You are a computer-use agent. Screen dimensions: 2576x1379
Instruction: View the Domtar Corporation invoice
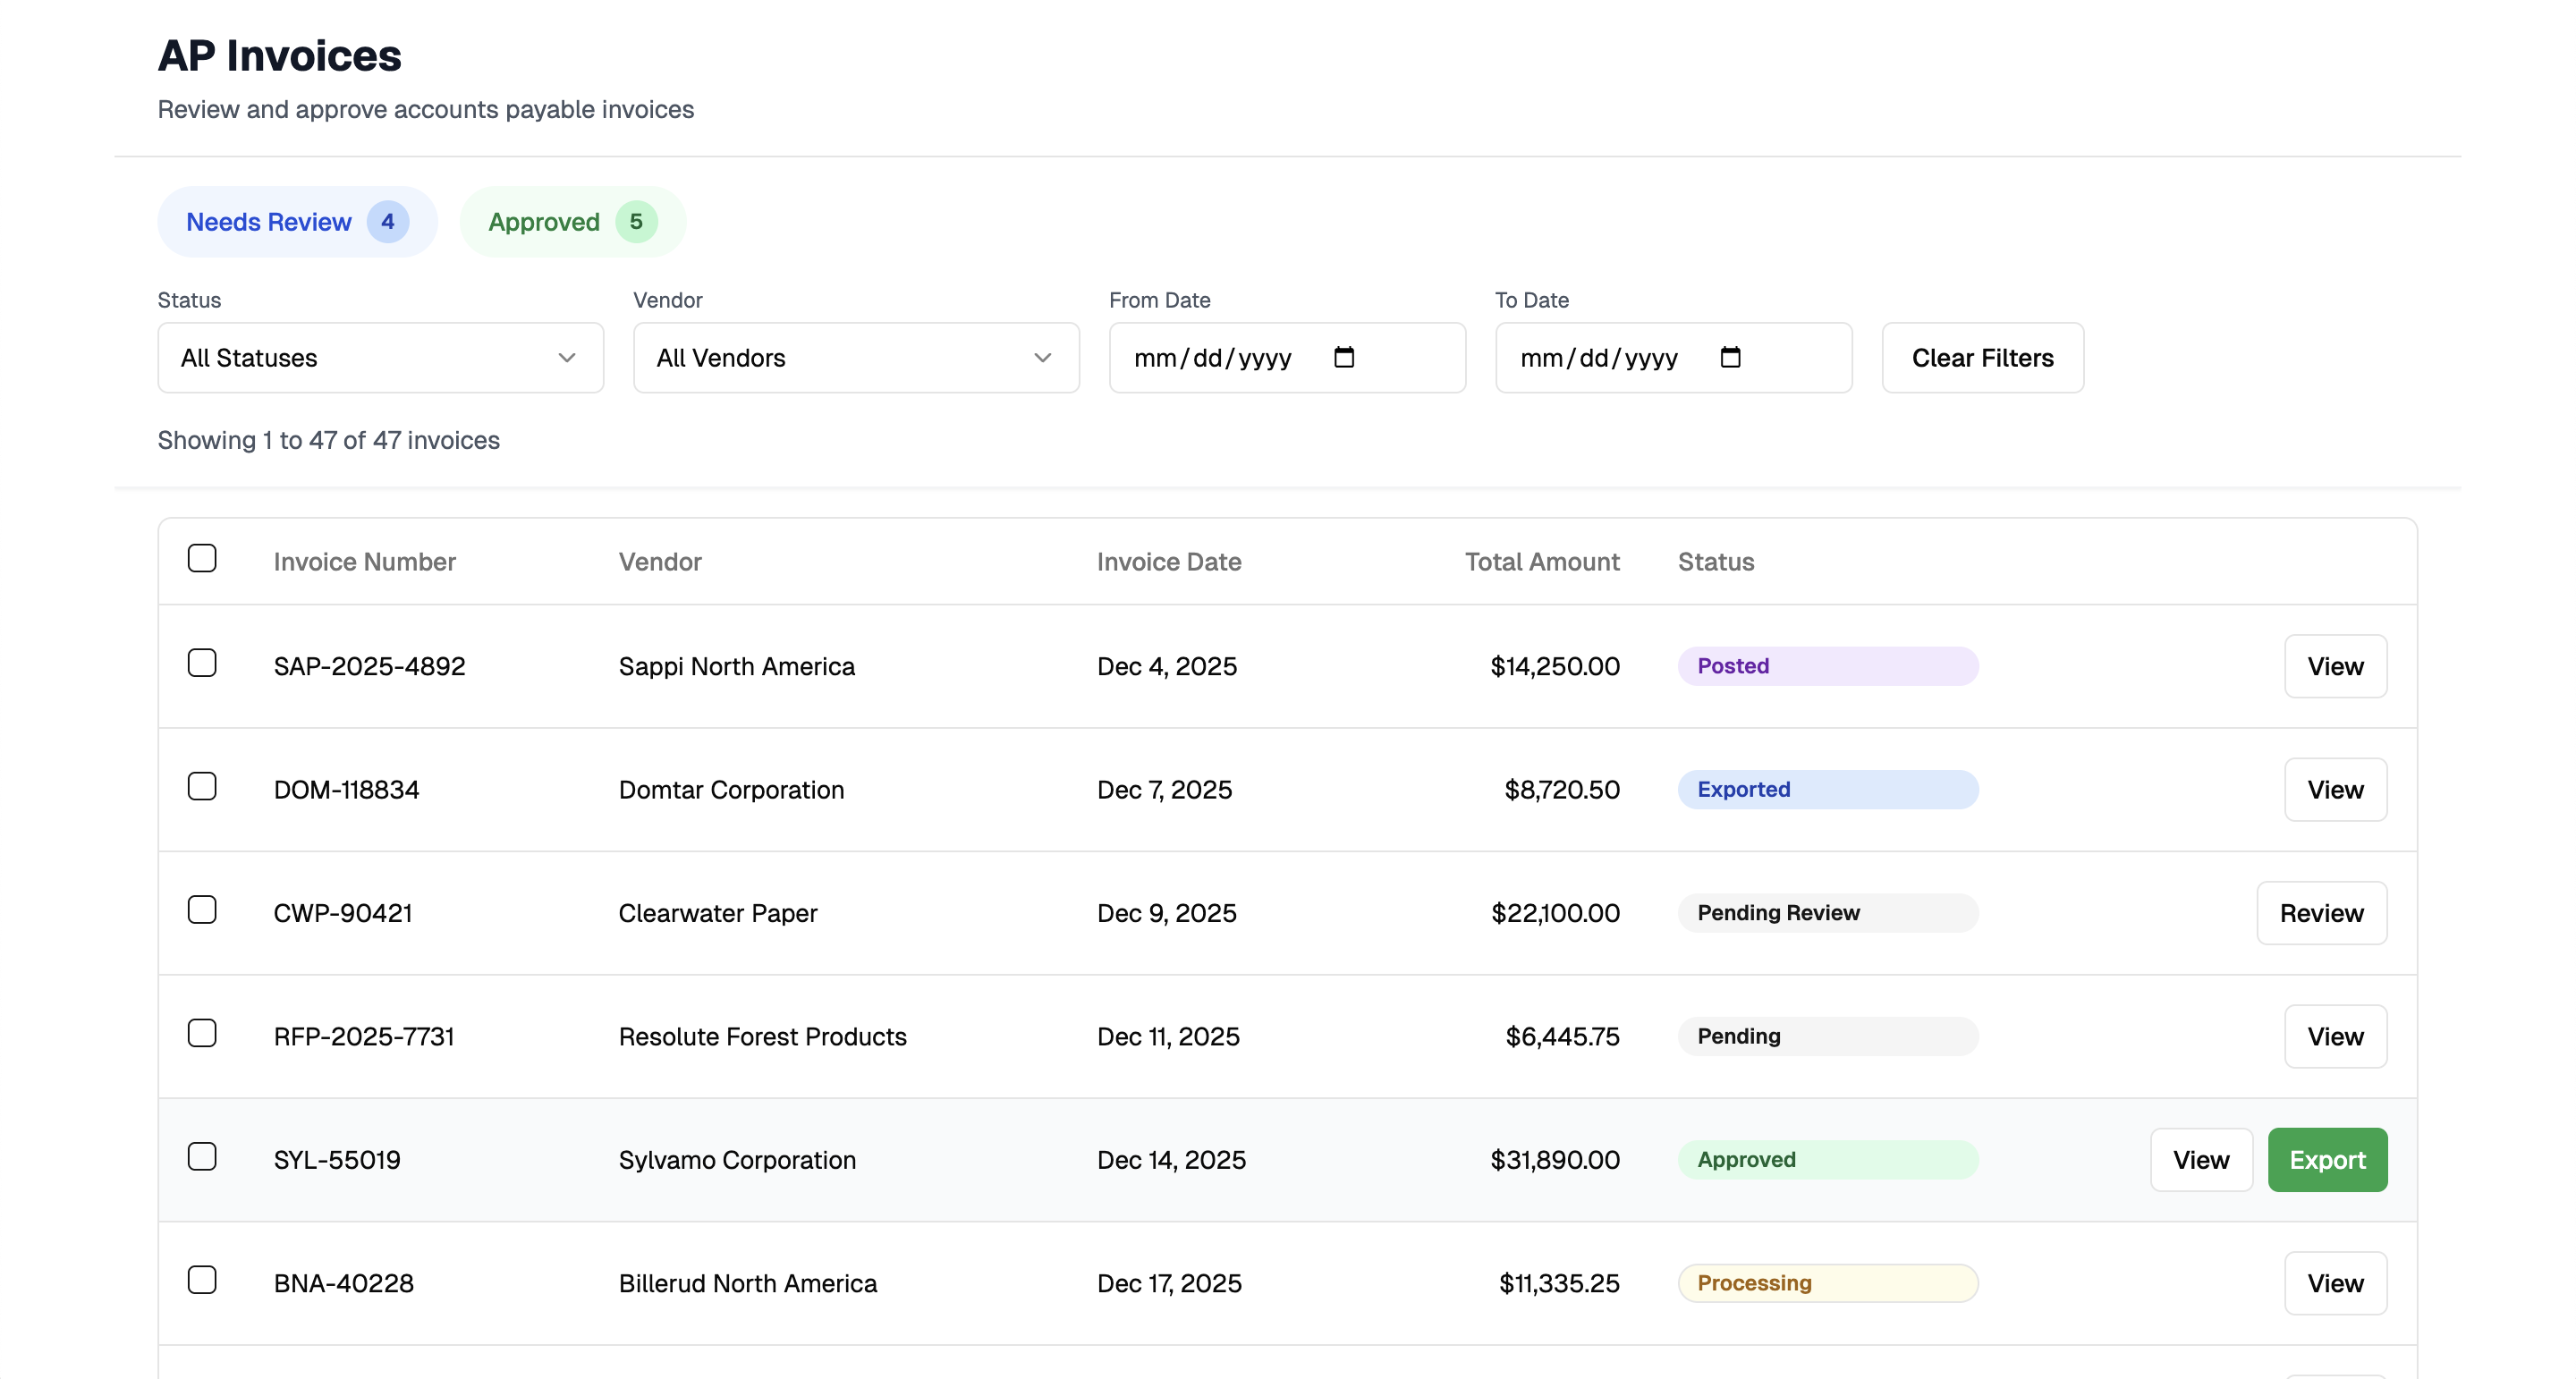[x=2335, y=789]
